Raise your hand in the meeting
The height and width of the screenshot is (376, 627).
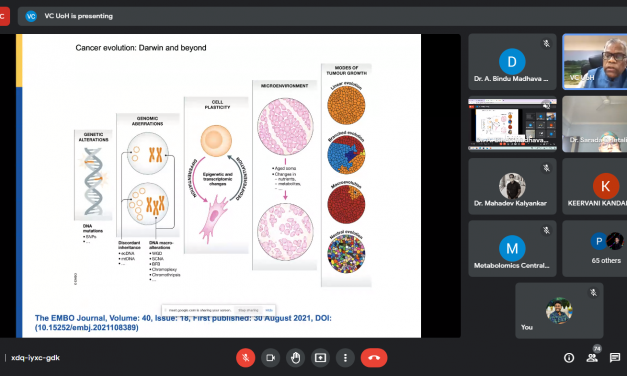[296, 358]
